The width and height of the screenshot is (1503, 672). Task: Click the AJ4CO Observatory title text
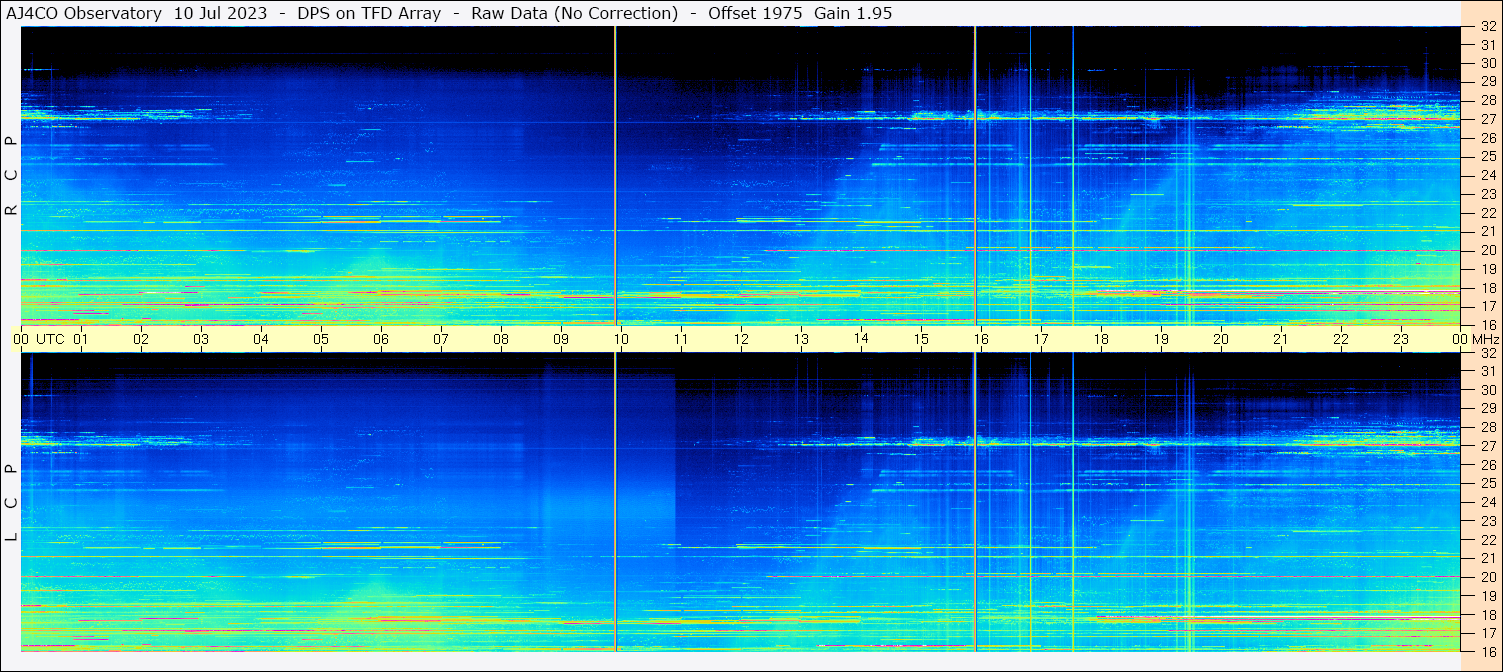tap(85, 13)
